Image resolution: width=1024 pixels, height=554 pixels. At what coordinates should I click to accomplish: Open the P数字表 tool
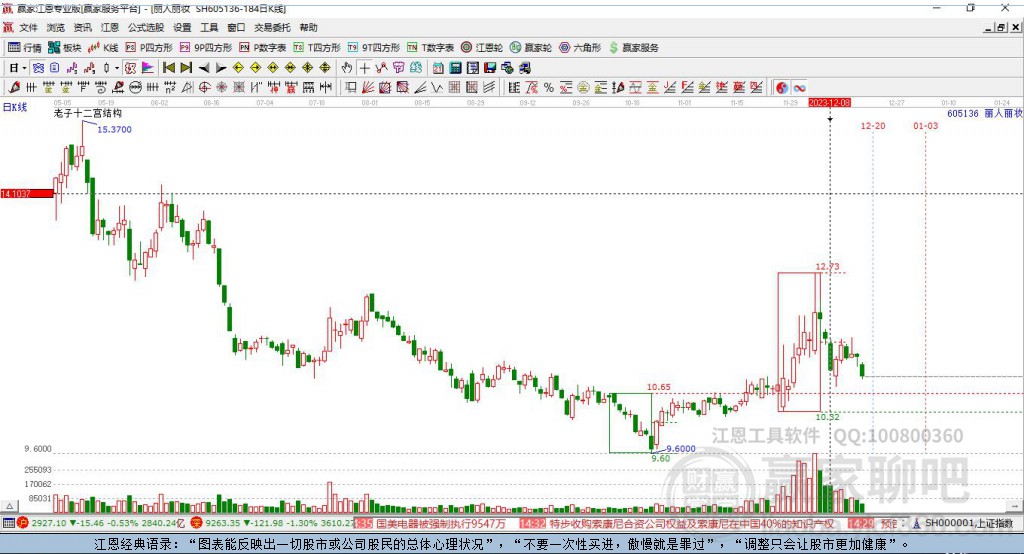click(263, 48)
